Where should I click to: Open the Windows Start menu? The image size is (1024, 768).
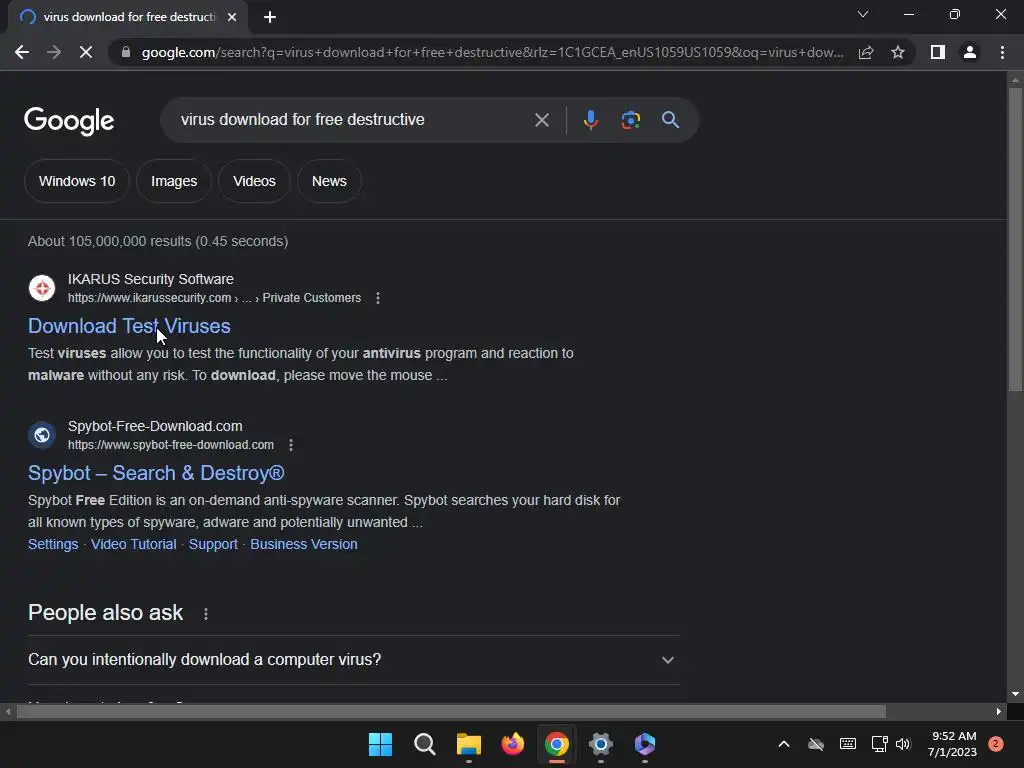[x=380, y=744]
